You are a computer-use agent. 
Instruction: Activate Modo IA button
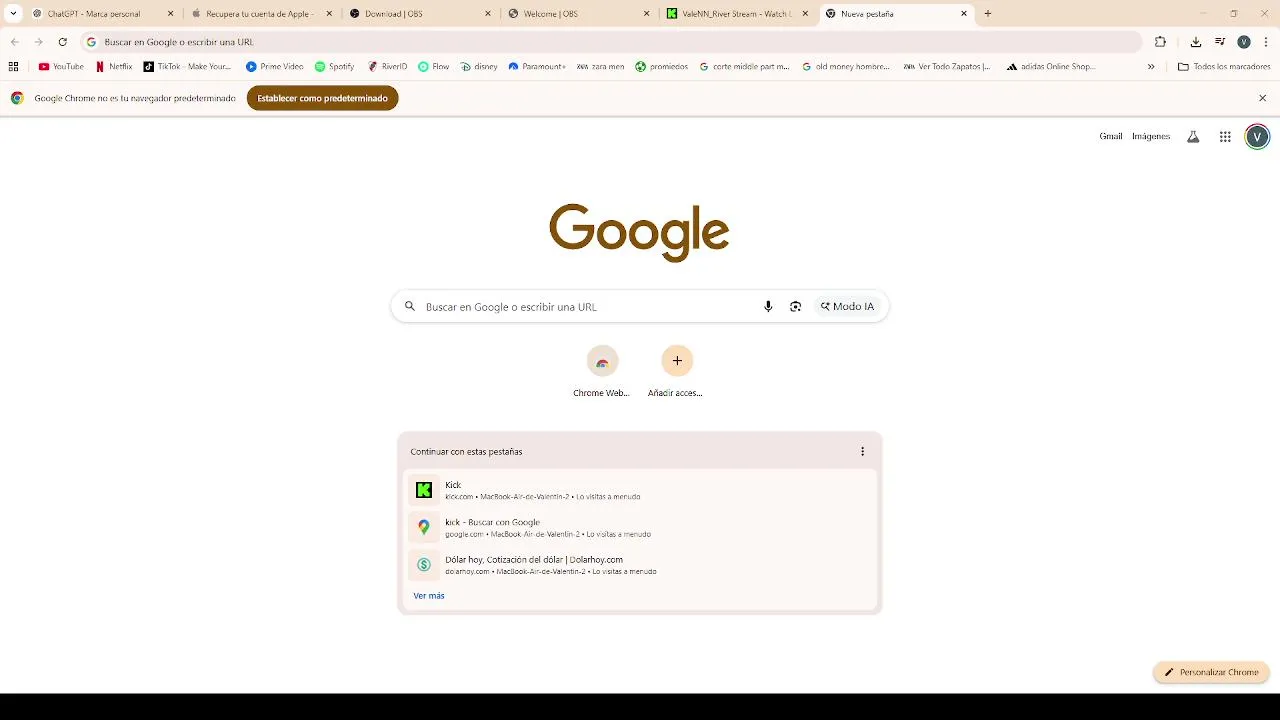pos(848,307)
